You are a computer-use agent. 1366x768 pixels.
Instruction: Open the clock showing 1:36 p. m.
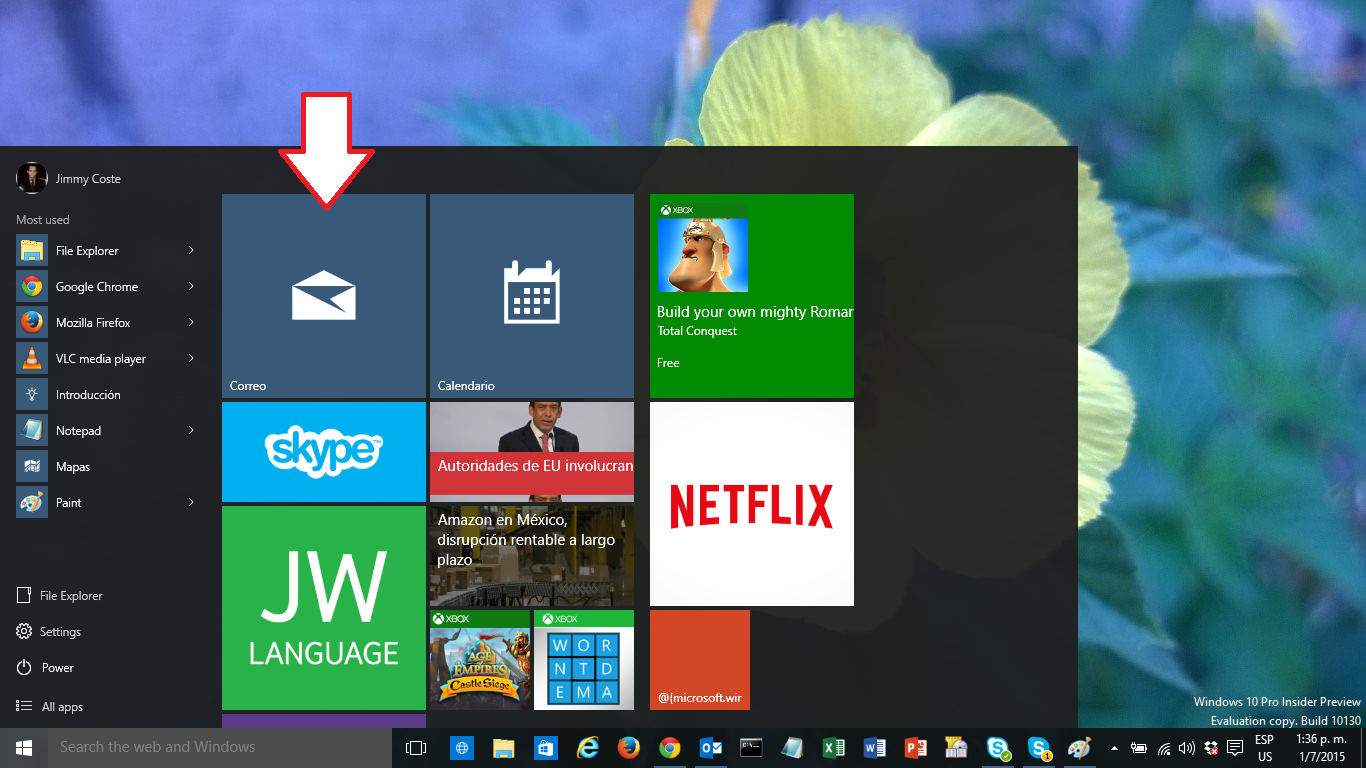coord(1321,748)
